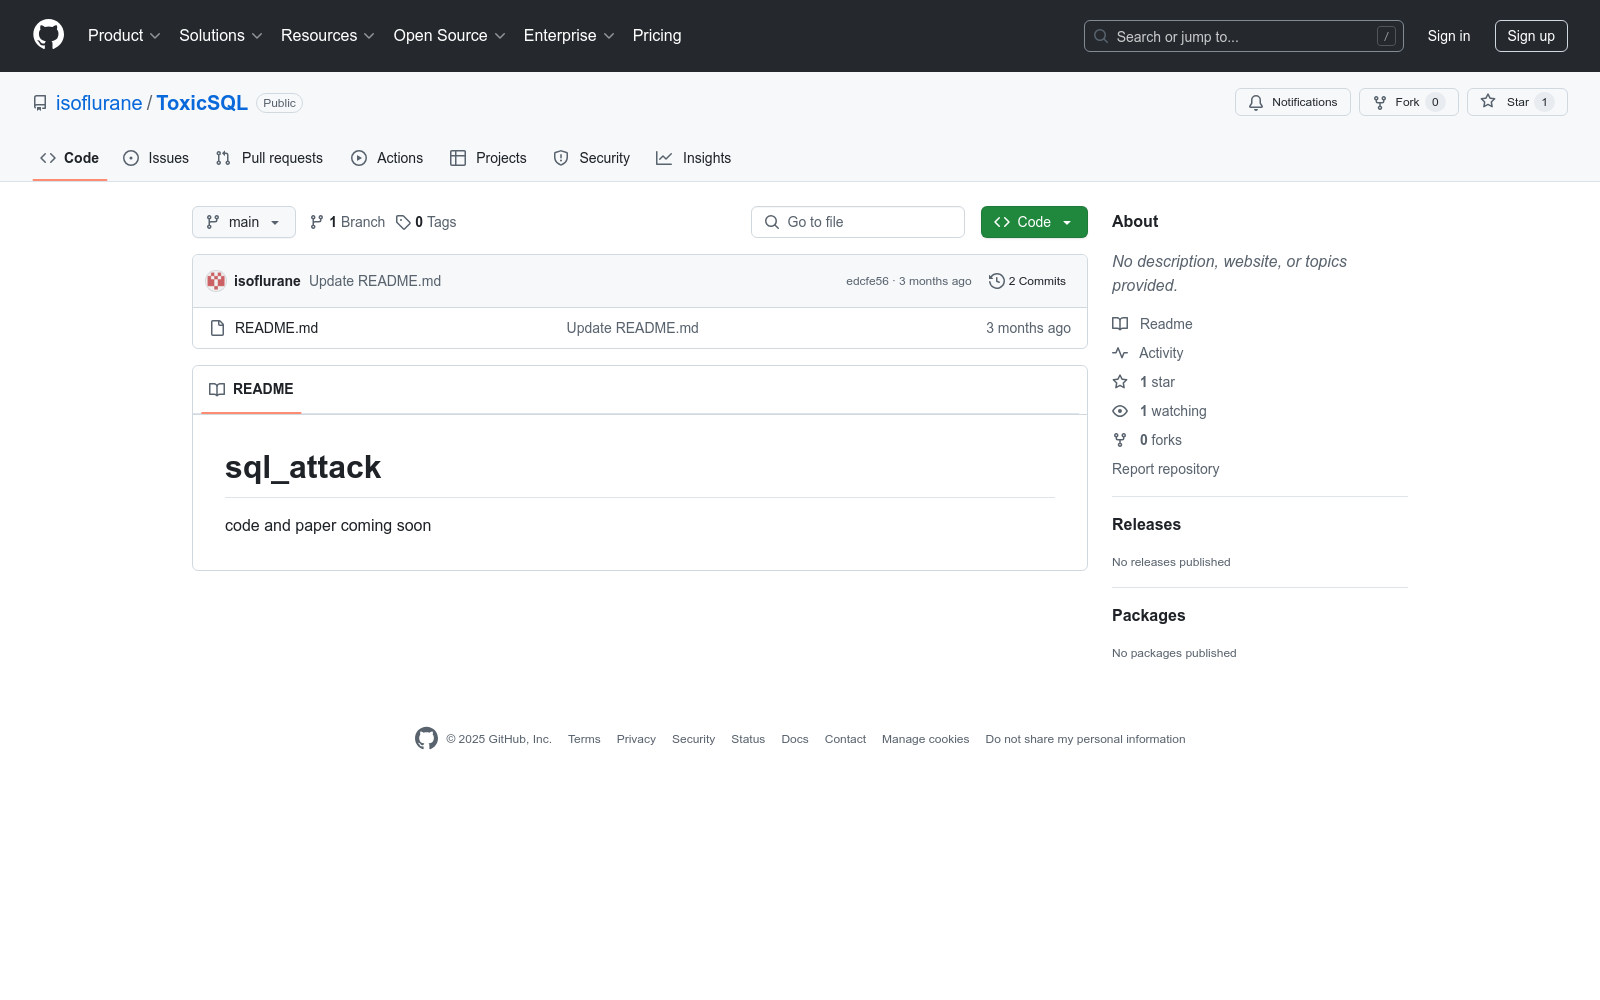Open the Docs footer link
Screen dimensions: 1600x1000
click(795, 739)
